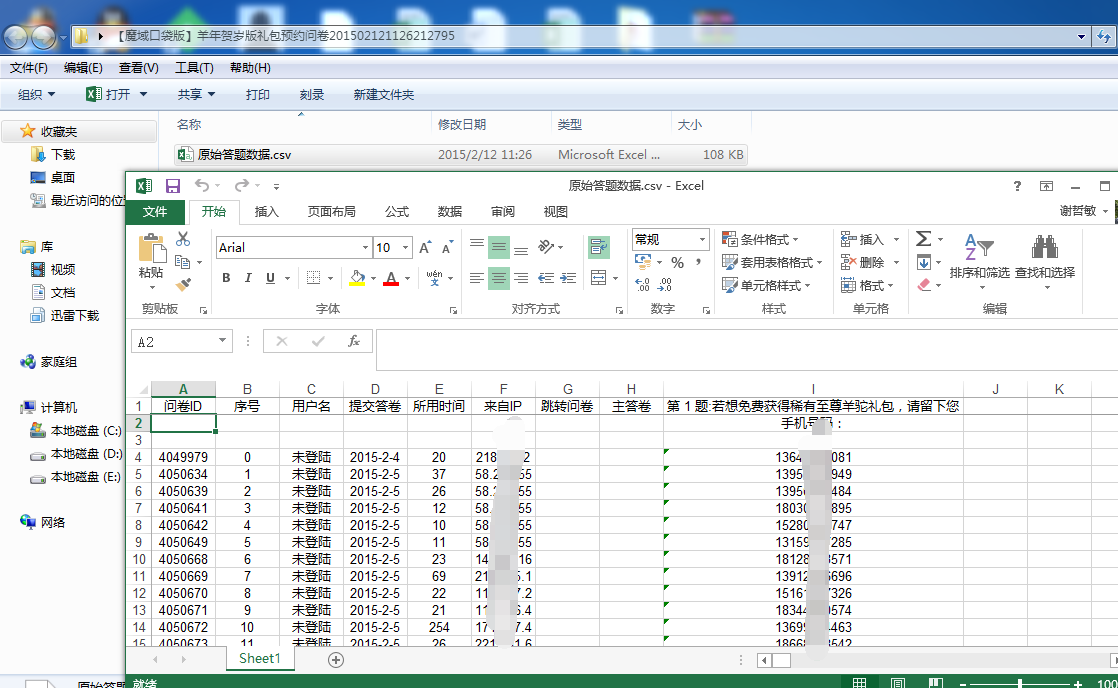Click the Decrease Font Size icon
The width and height of the screenshot is (1118, 688).
pyautogui.click(x=447, y=247)
